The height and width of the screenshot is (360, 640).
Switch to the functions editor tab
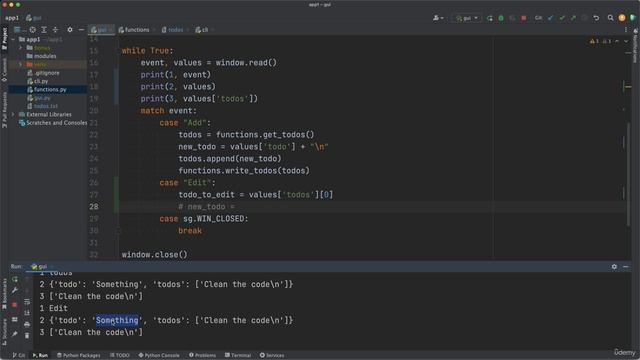pos(136,30)
